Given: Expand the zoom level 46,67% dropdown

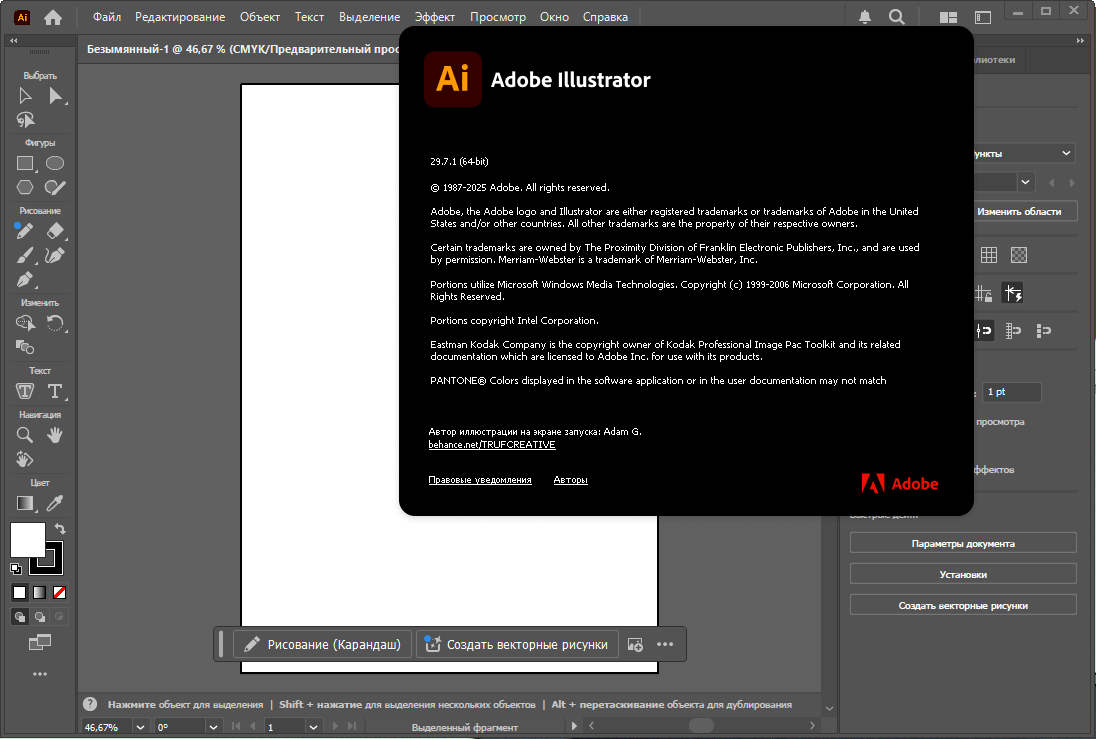Looking at the screenshot, I should (x=140, y=727).
